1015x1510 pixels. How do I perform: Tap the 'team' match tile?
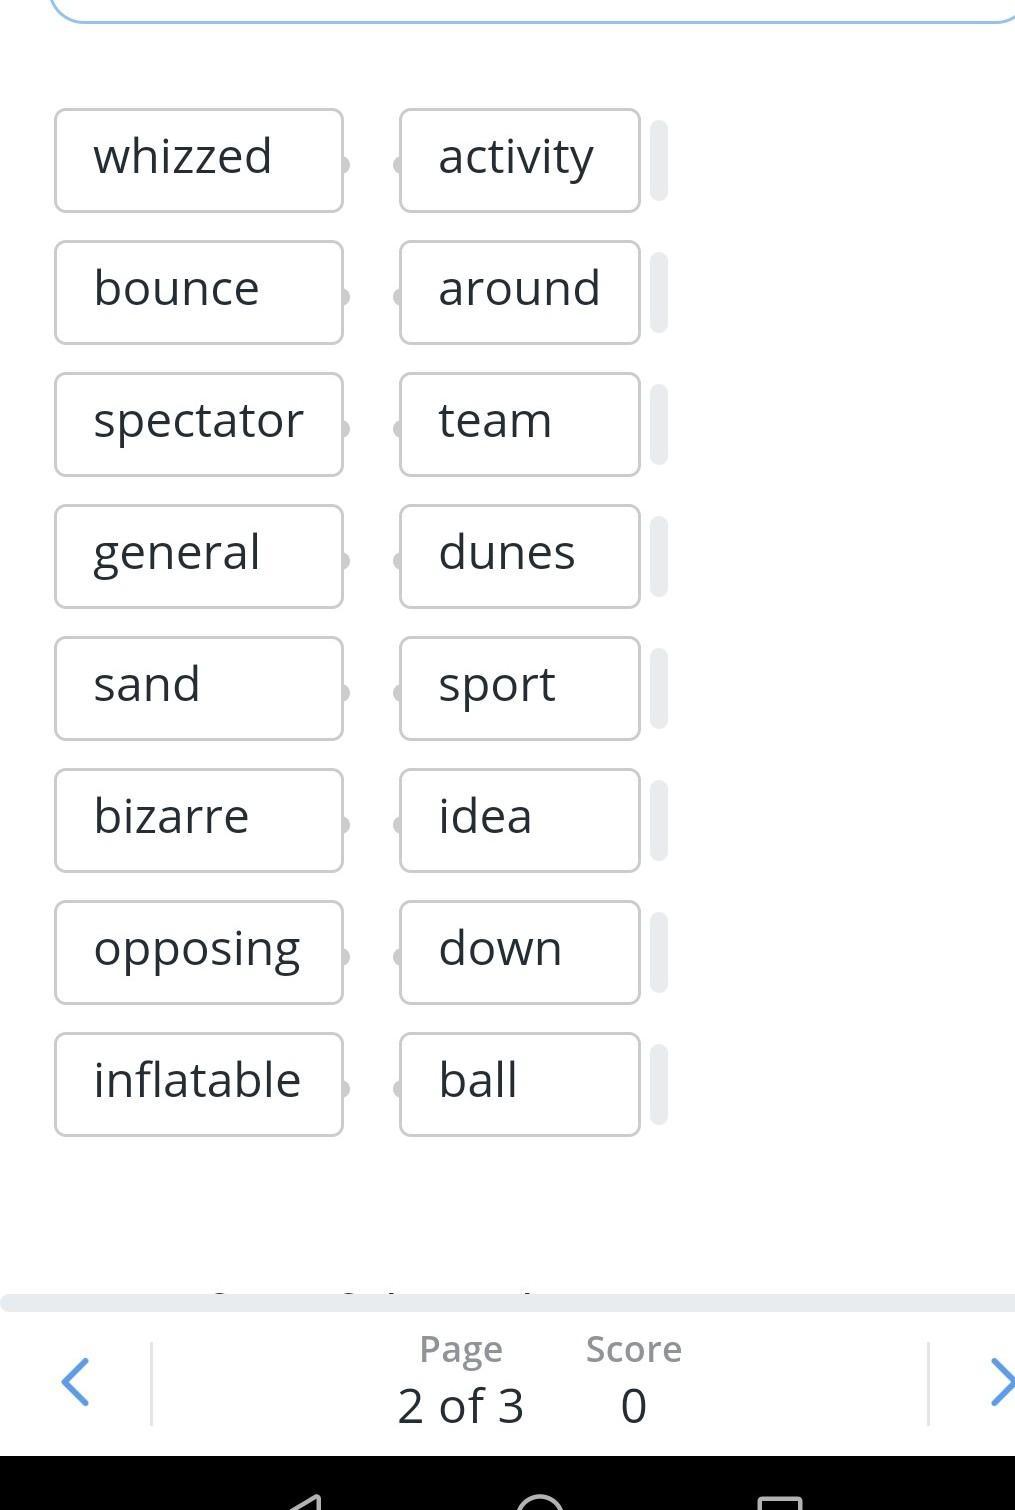point(519,424)
